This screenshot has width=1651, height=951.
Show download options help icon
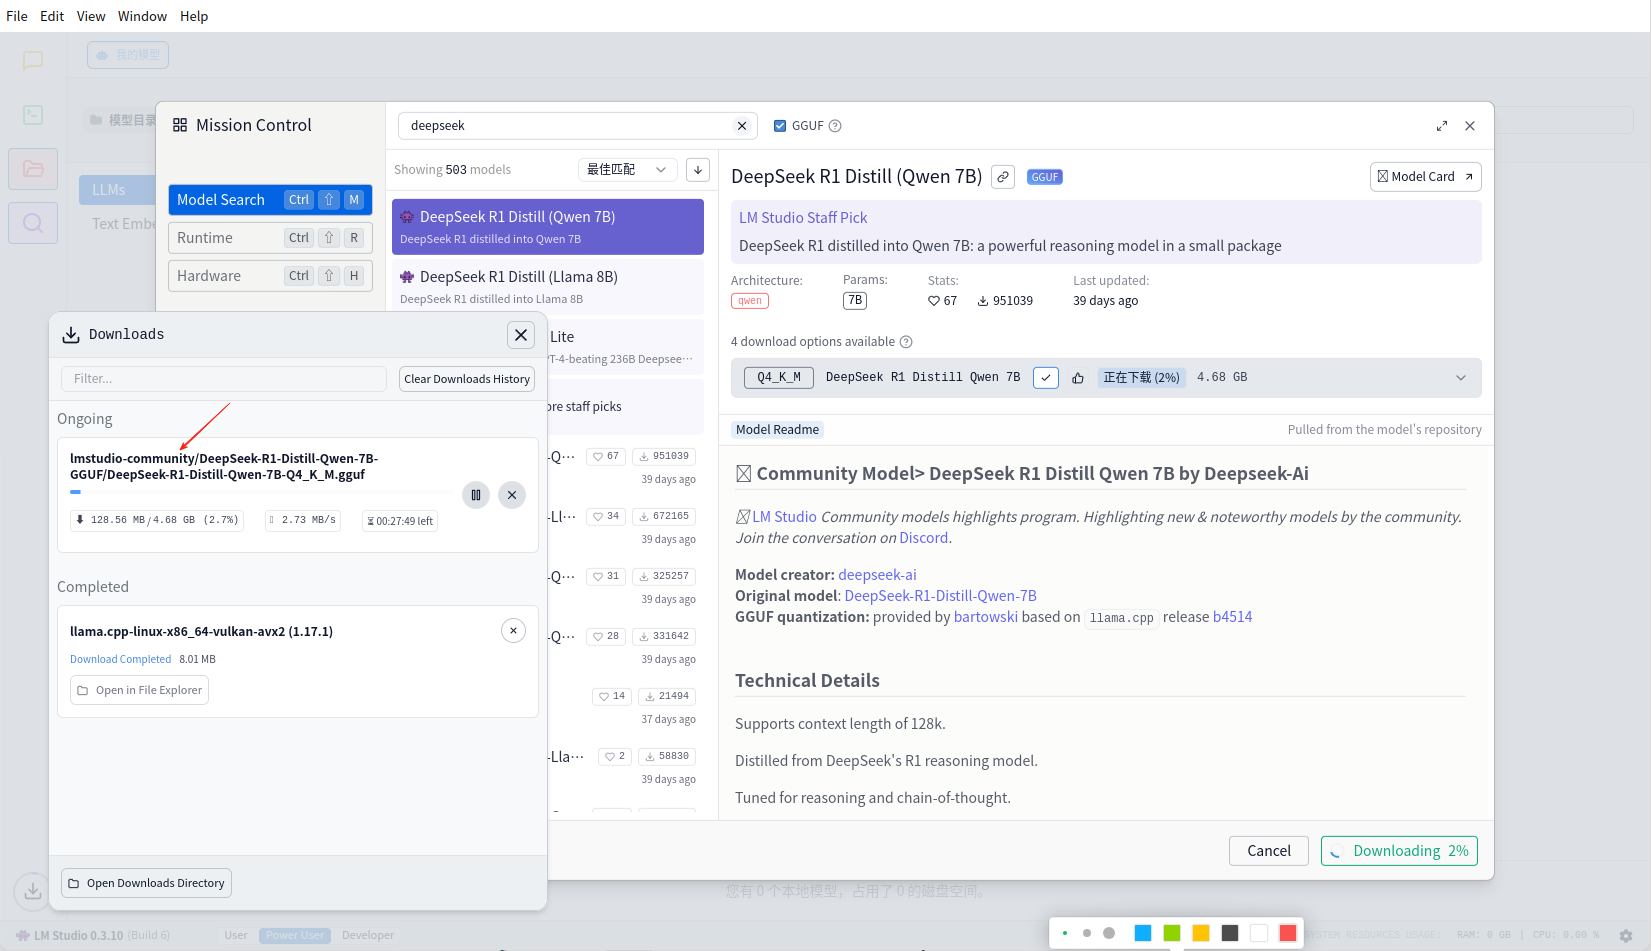coord(906,342)
